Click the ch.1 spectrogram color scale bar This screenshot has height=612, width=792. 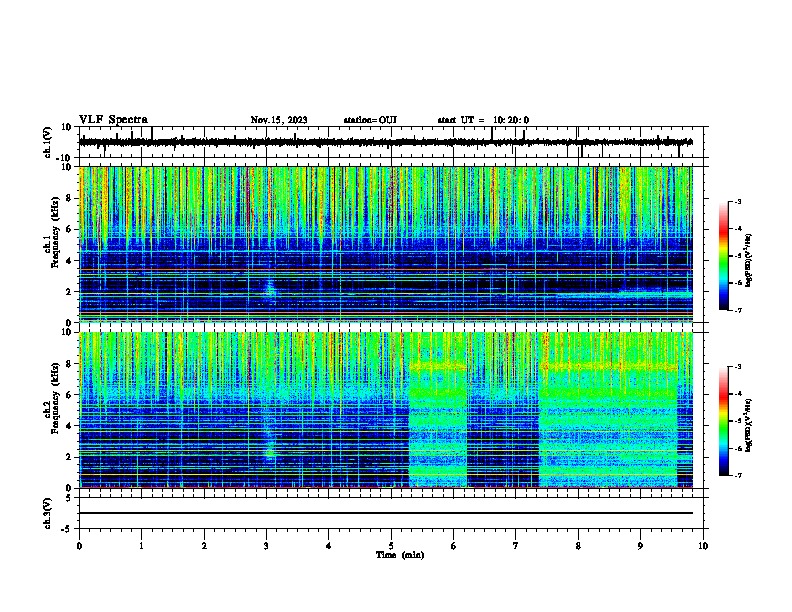724,256
